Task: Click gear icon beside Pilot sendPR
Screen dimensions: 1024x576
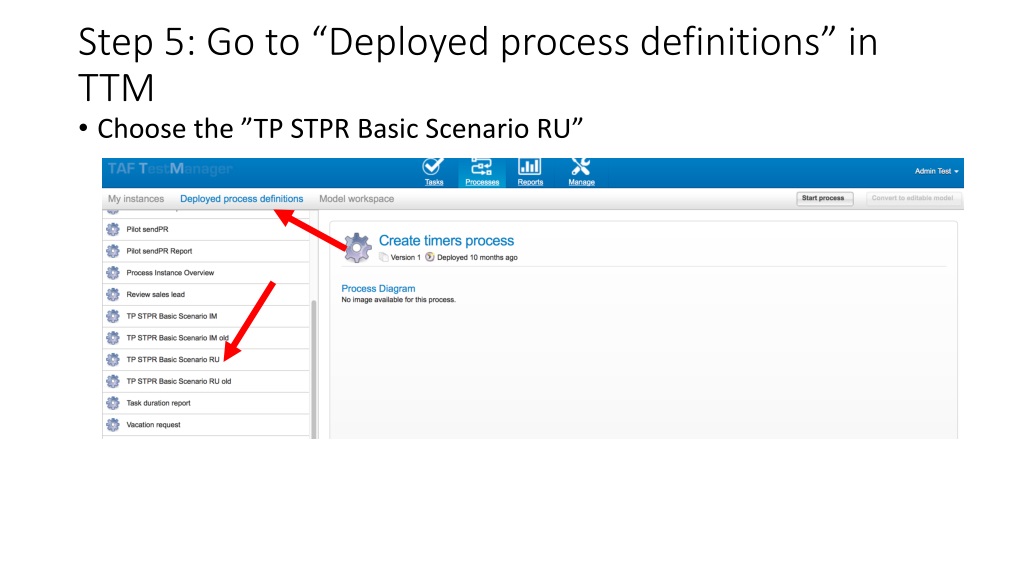Action: [x=113, y=229]
